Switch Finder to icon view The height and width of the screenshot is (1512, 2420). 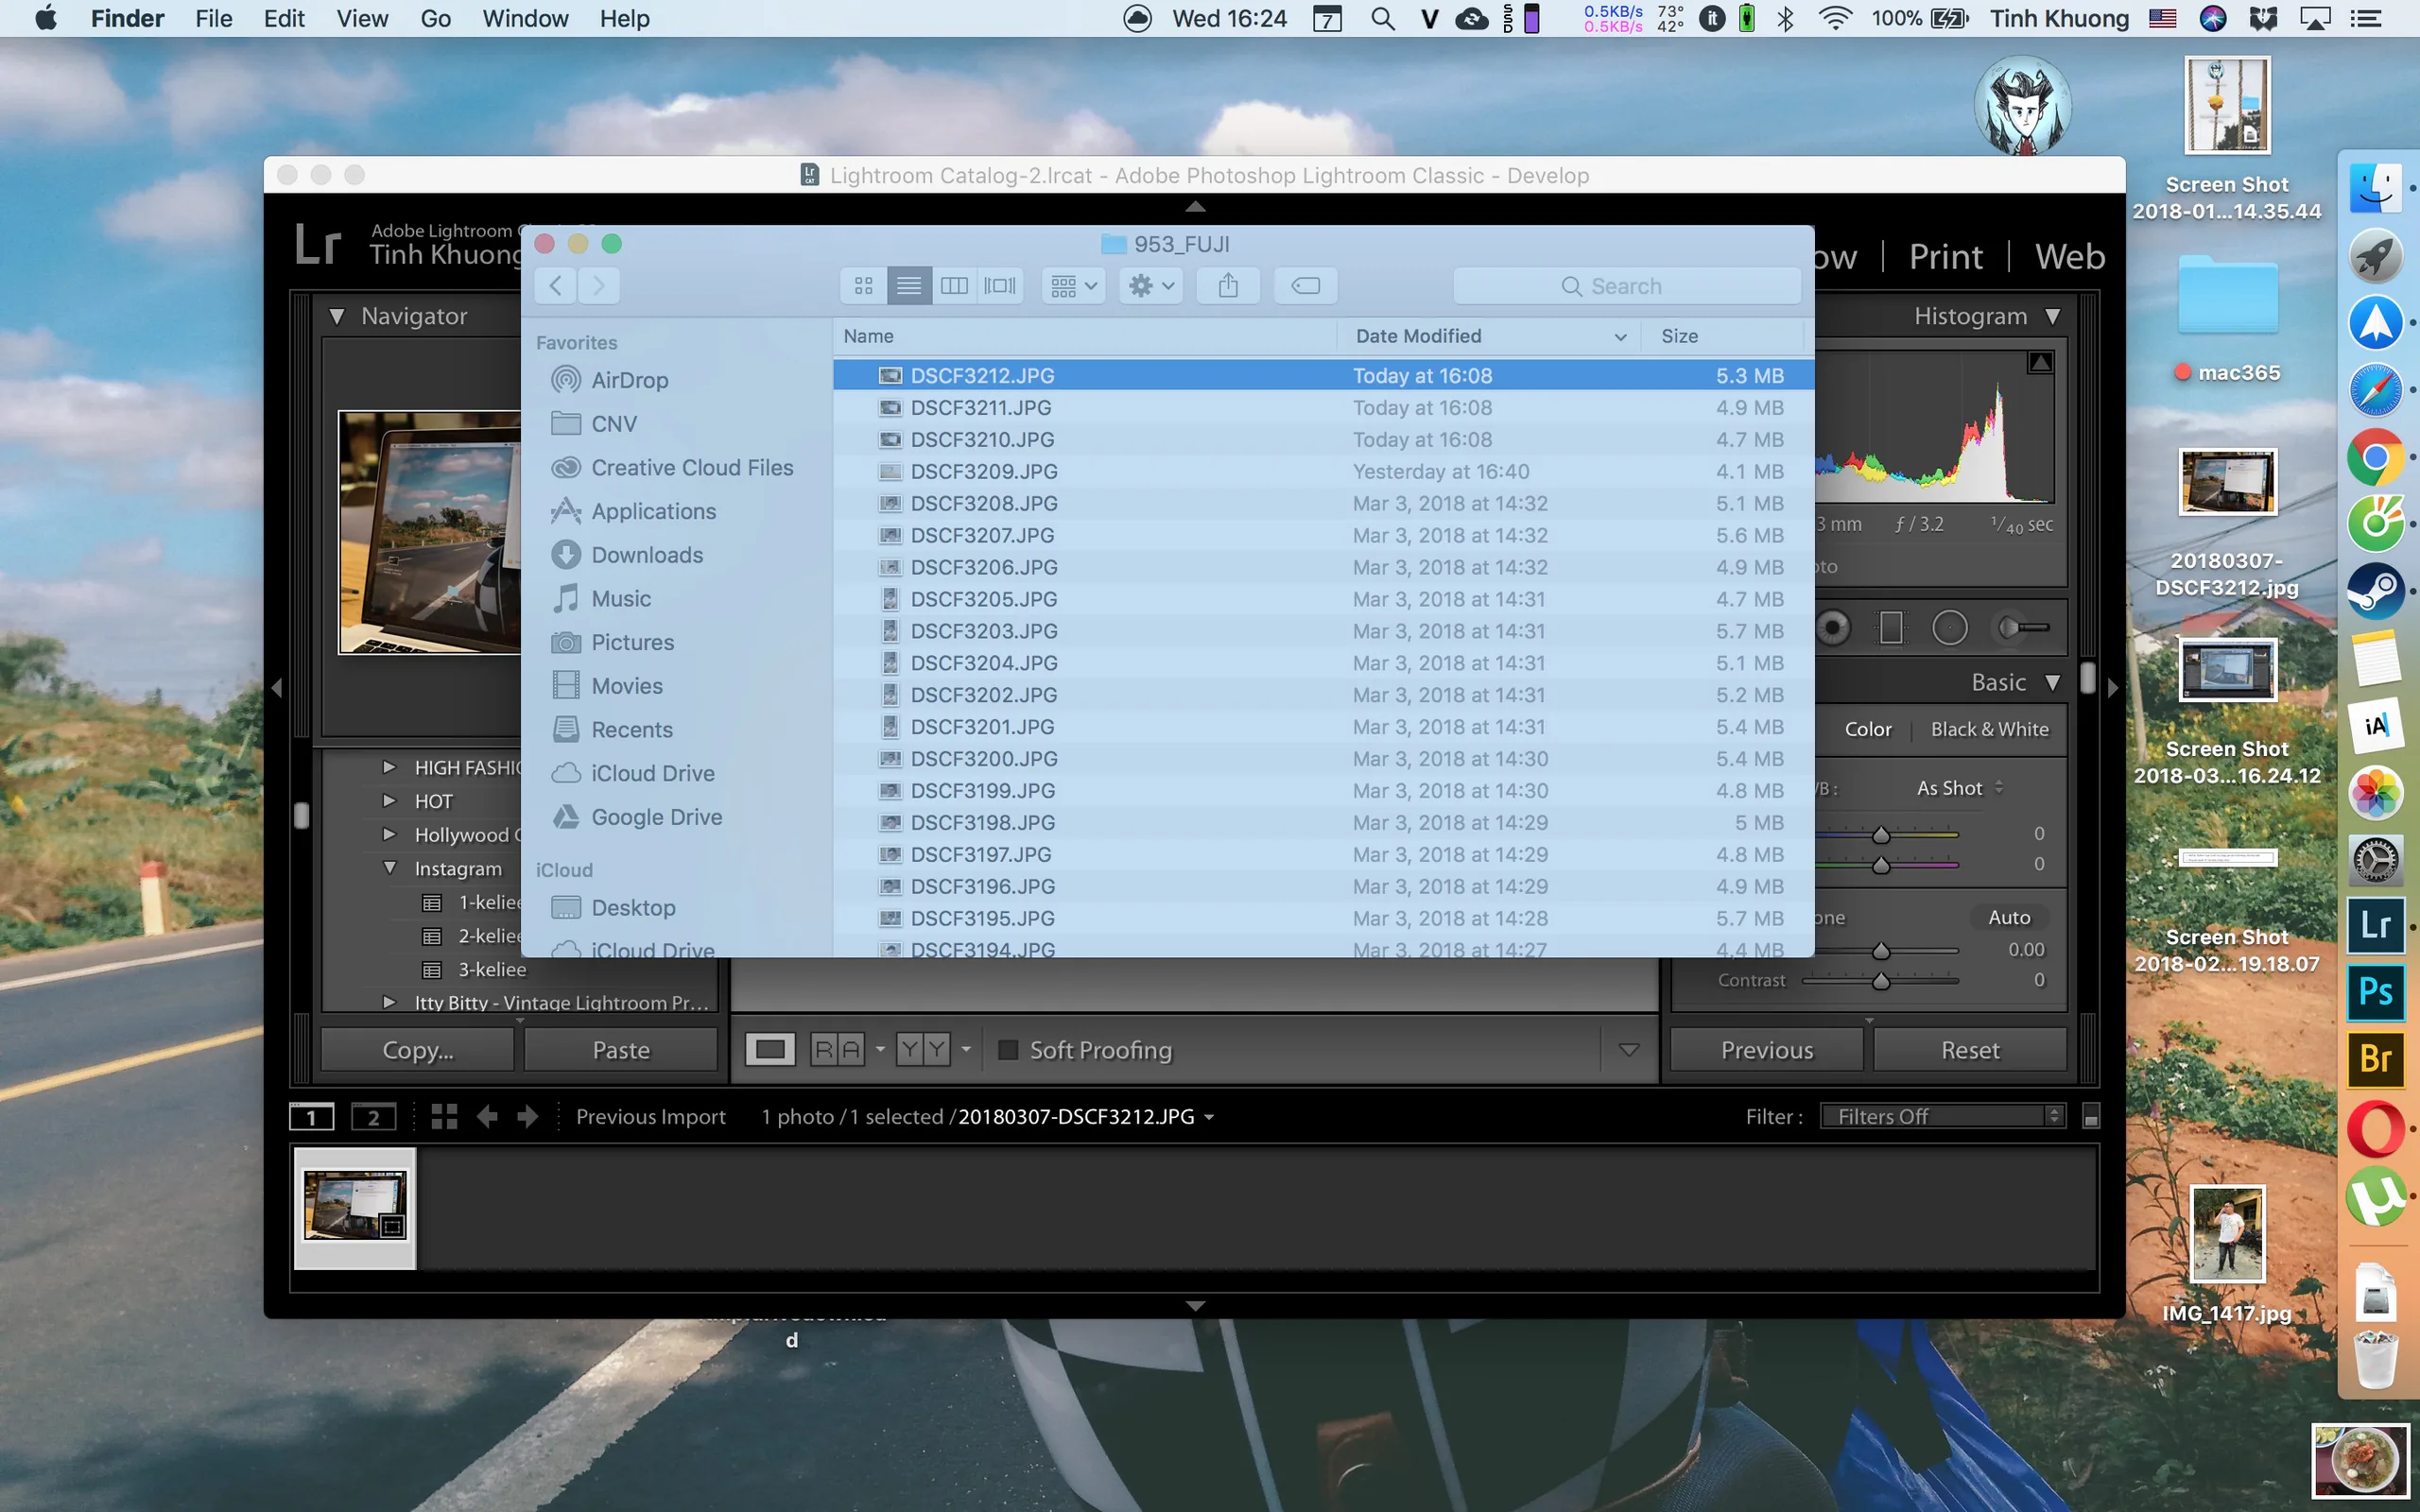pos(863,286)
